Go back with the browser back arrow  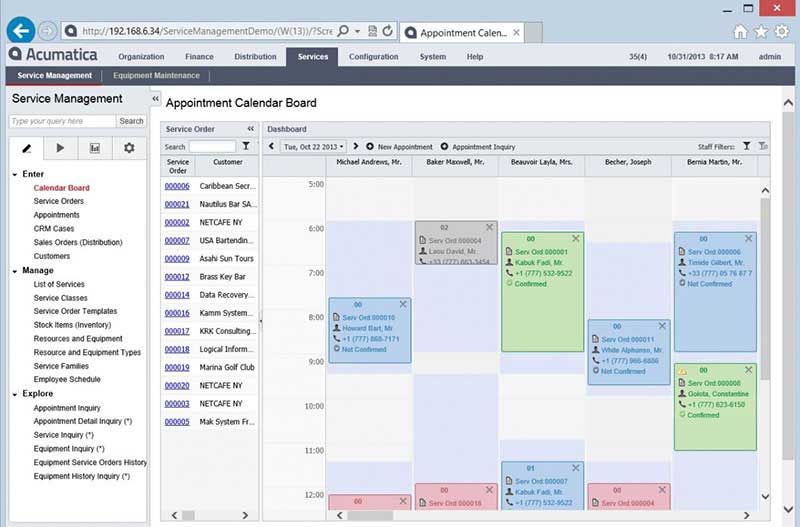(21, 31)
